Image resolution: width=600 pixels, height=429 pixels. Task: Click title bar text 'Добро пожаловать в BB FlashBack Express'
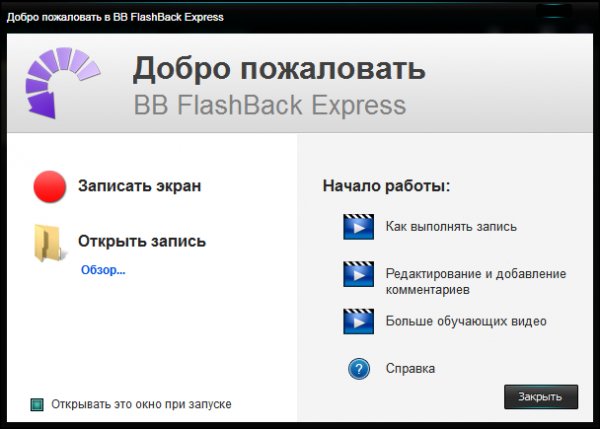(x=115, y=17)
